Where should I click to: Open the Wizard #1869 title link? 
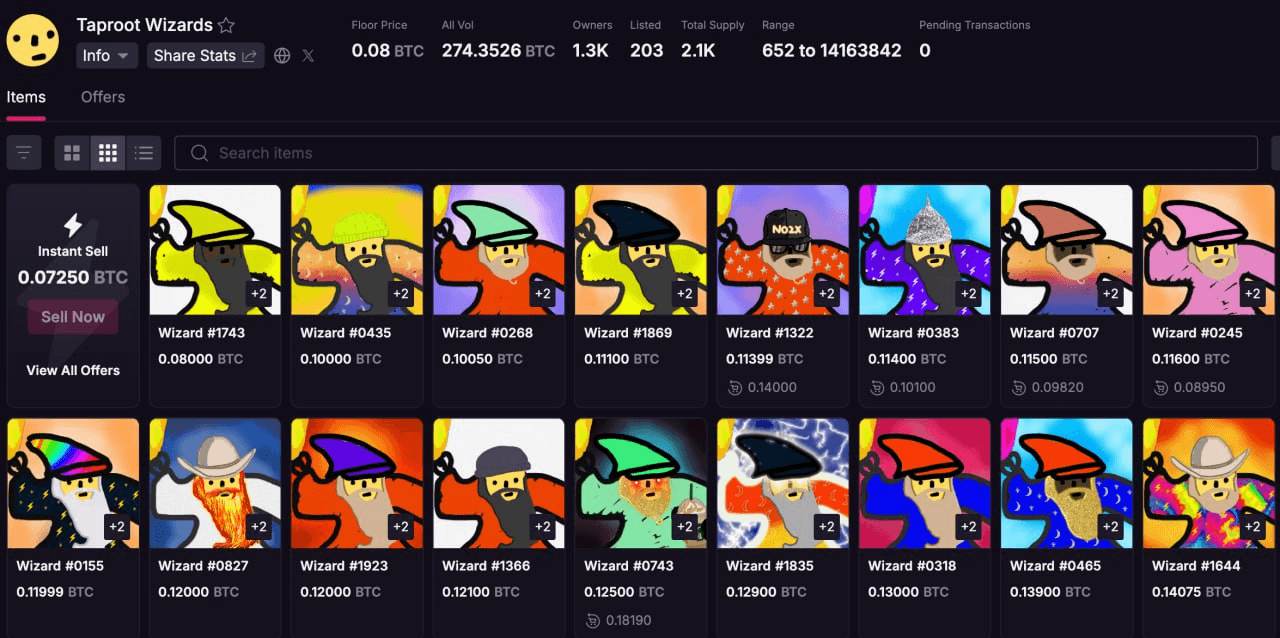[x=628, y=333]
